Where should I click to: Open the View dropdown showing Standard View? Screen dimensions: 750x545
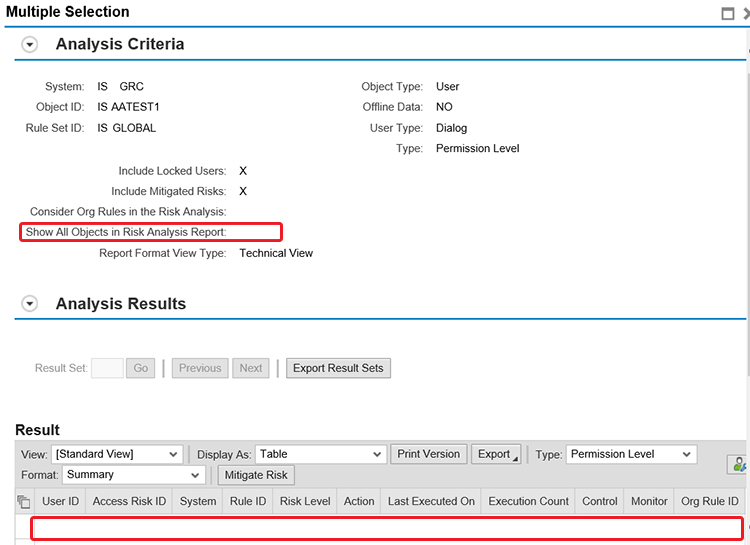[117, 454]
